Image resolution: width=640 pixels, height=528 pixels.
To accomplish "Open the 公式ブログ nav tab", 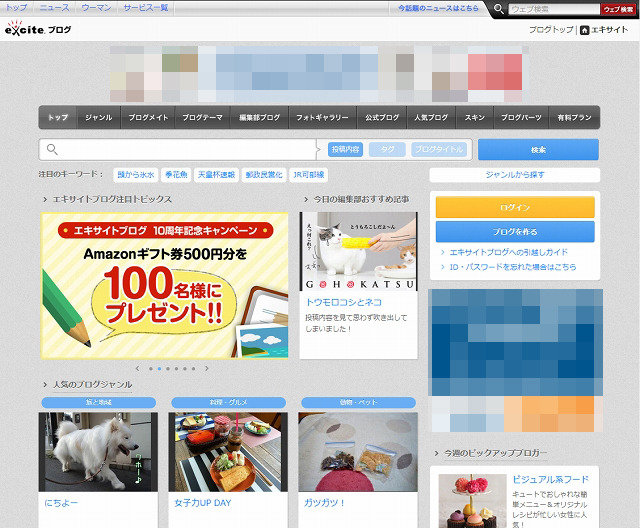I will coord(382,117).
